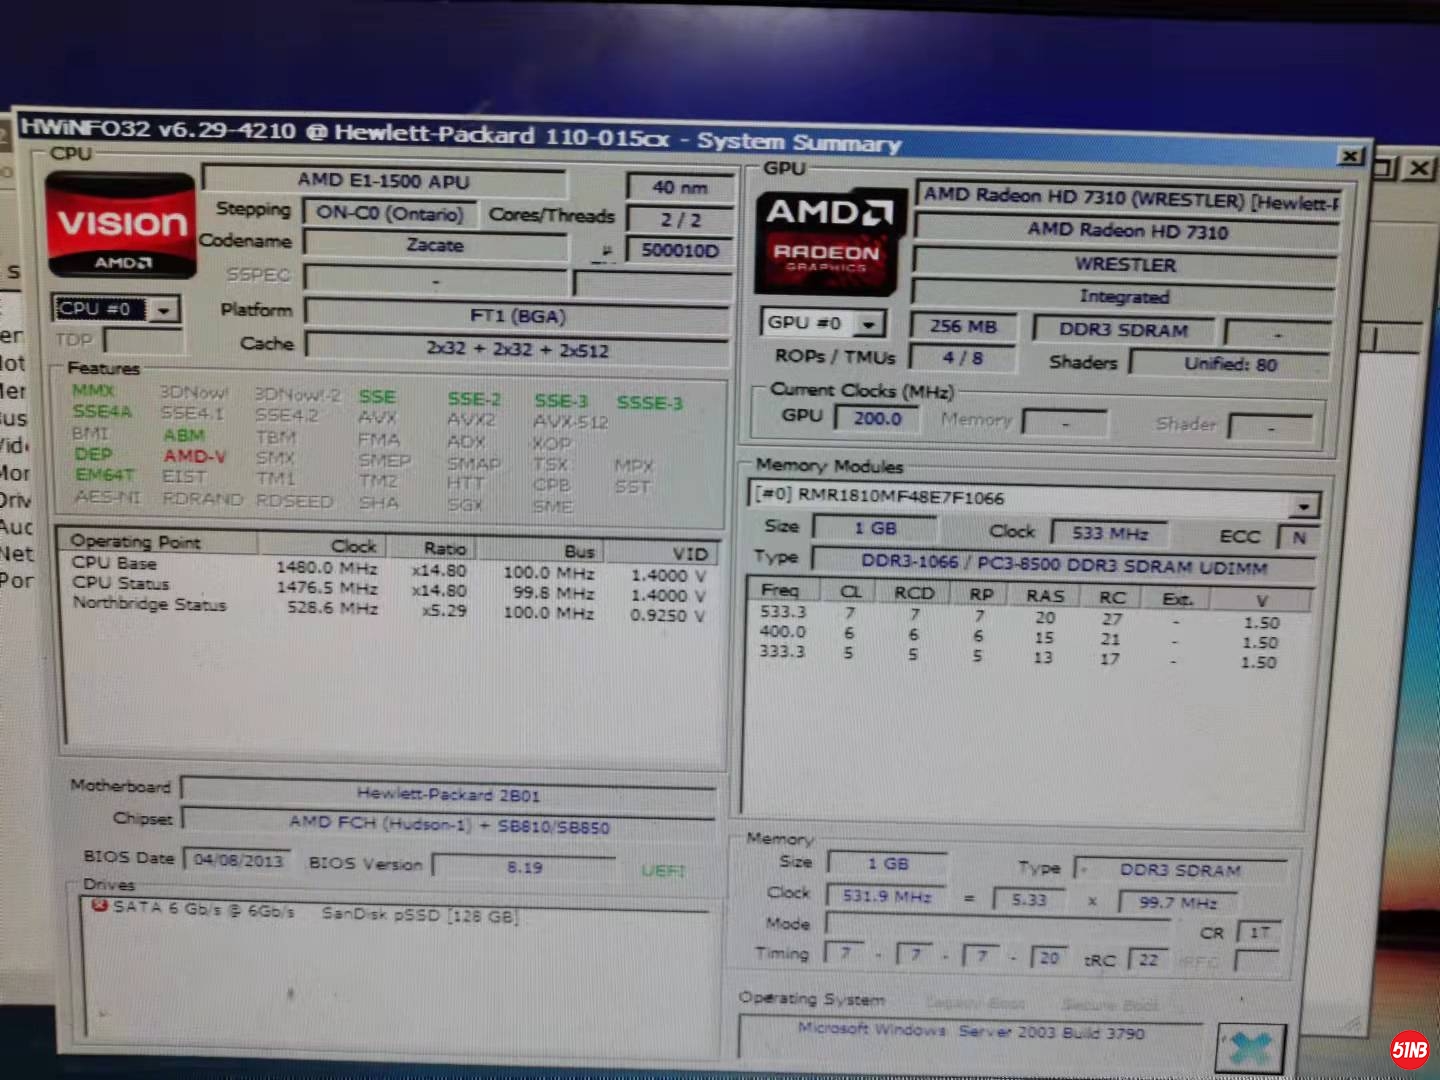Click the Freq column header in memory table
The width and height of the screenshot is (1440, 1080).
click(x=780, y=590)
